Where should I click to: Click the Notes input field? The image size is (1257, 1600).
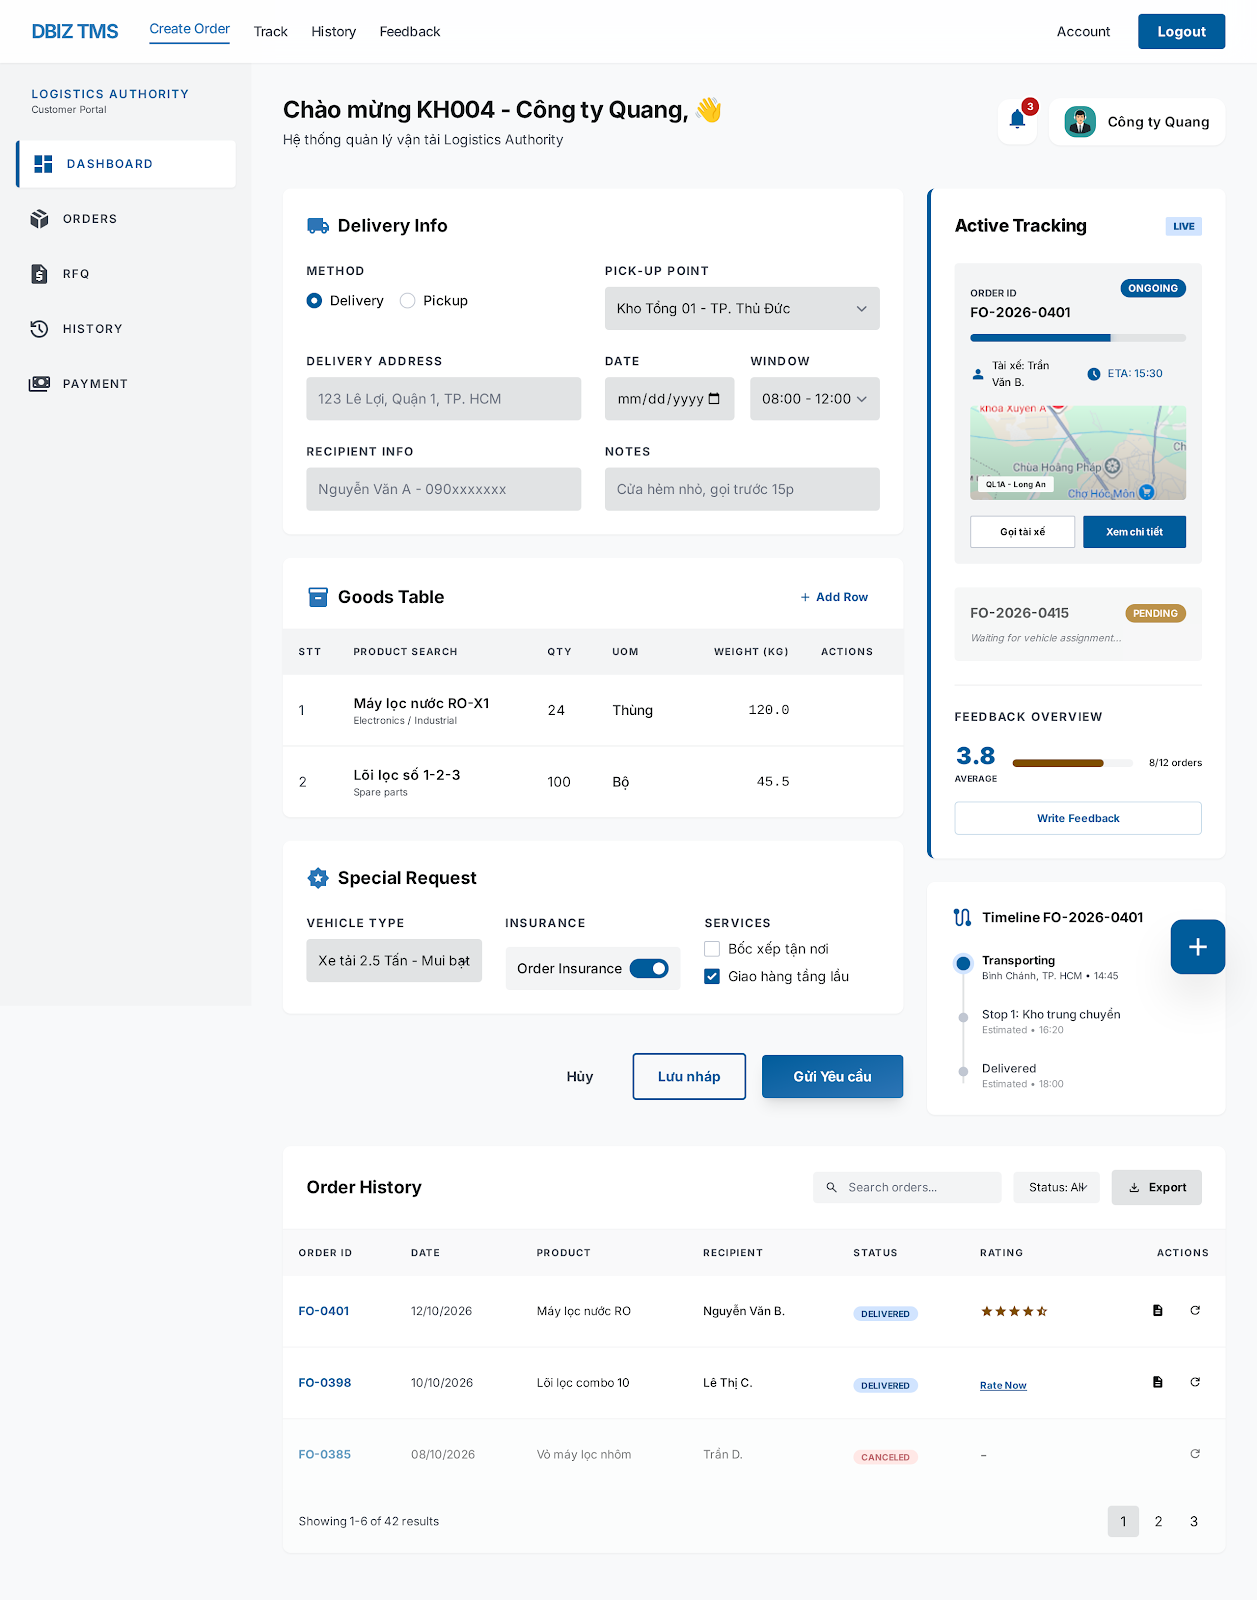tap(742, 489)
